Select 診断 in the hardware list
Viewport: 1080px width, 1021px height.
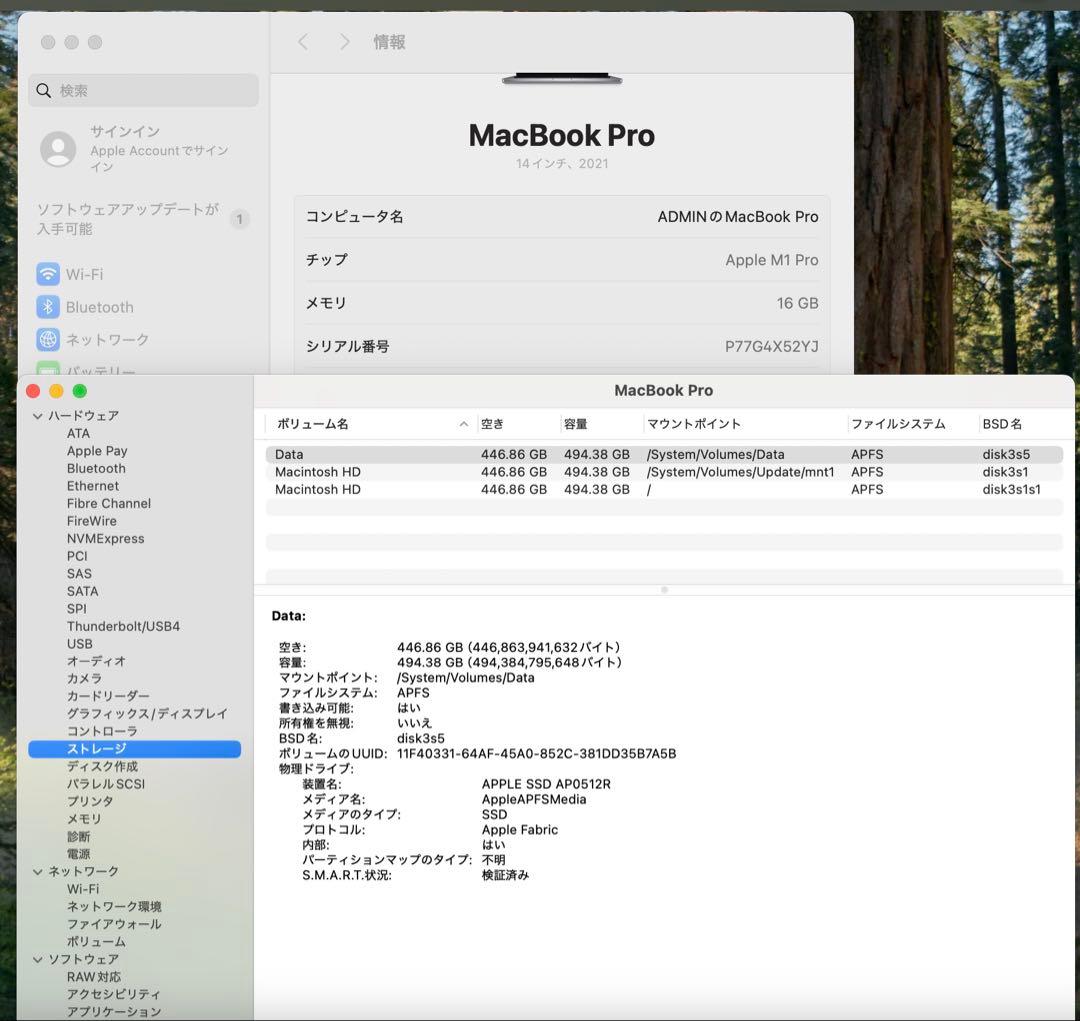[x=79, y=836]
